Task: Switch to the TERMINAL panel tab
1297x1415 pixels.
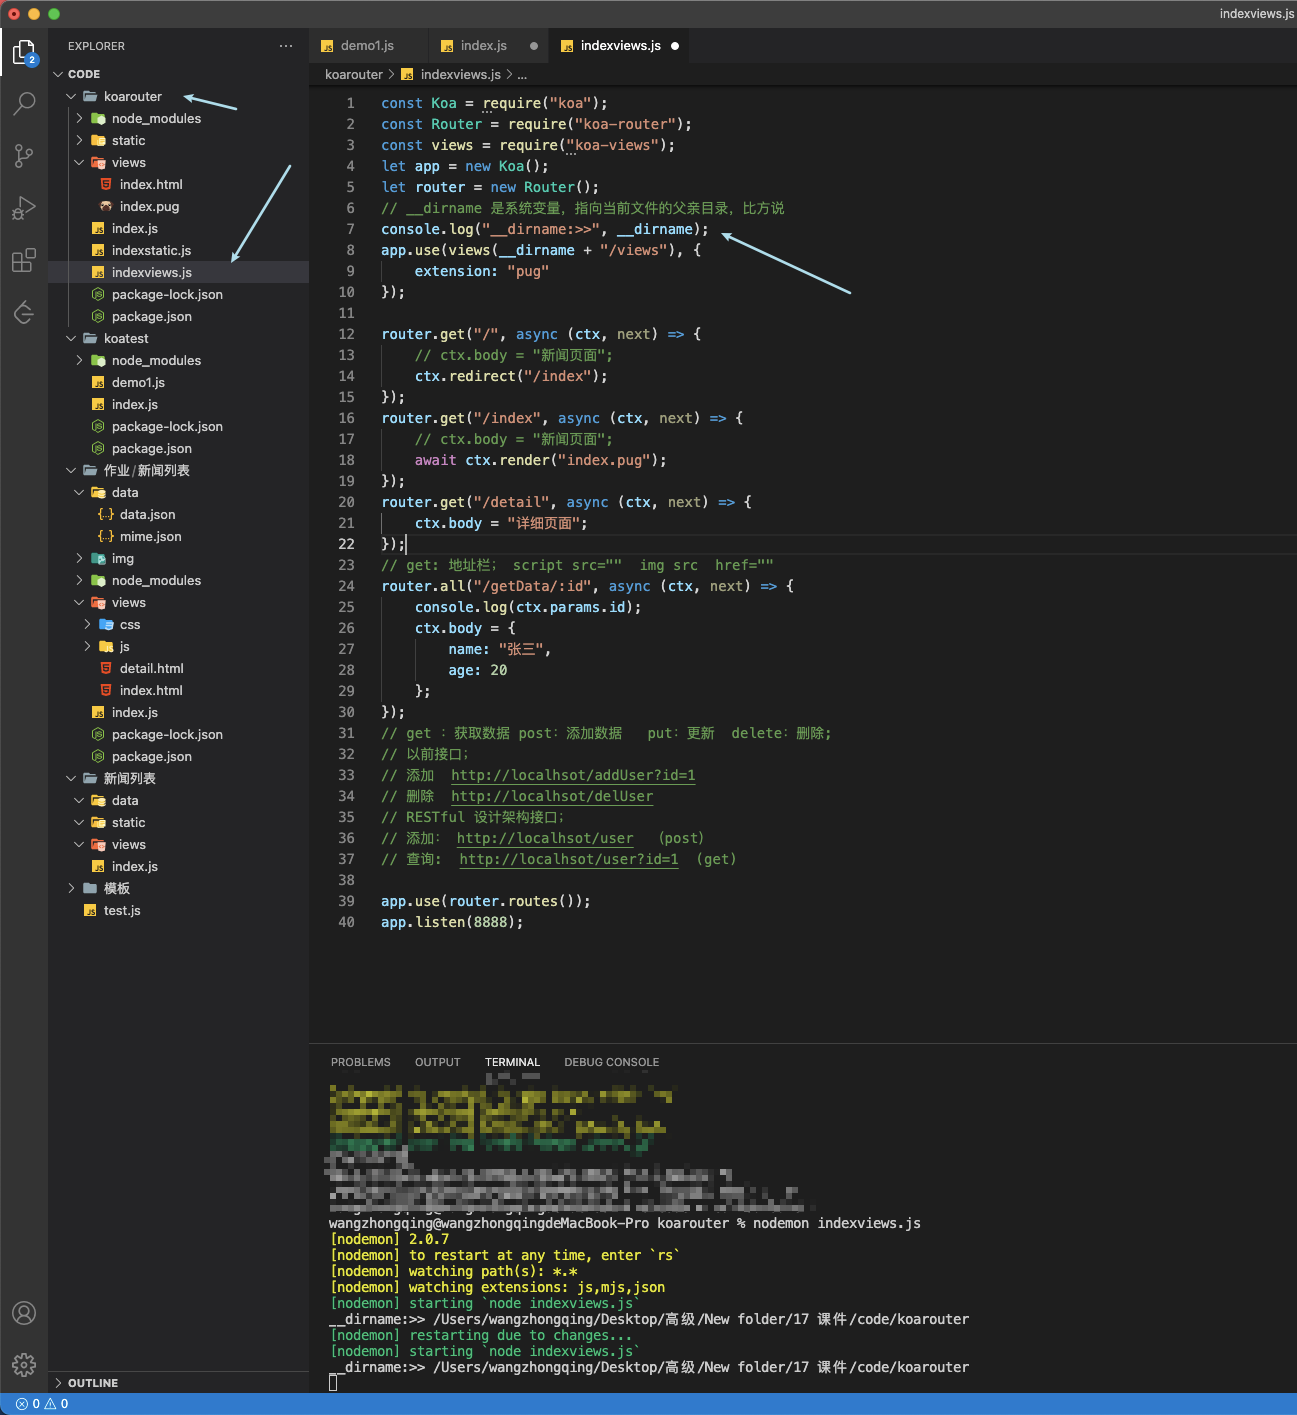Action: [x=512, y=1062]
